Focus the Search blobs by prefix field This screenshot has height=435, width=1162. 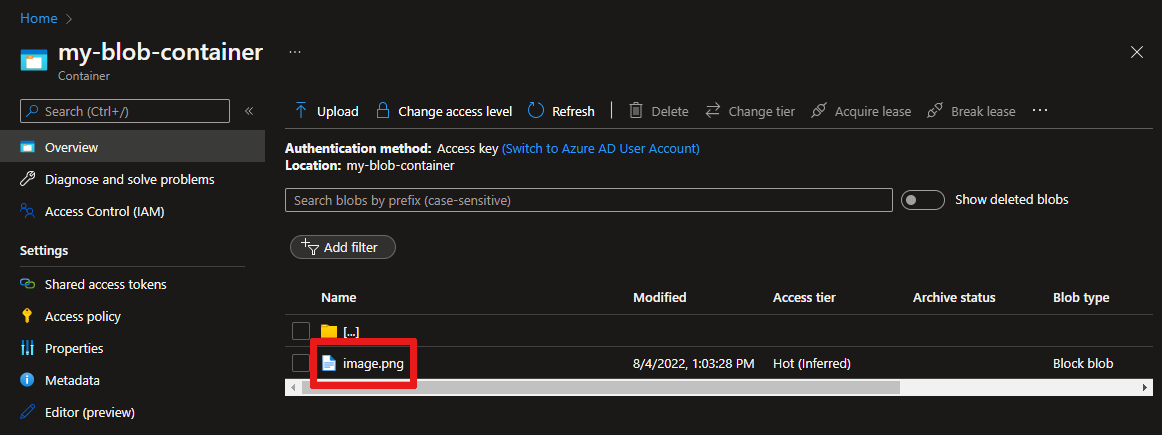(x=588, y=200)
